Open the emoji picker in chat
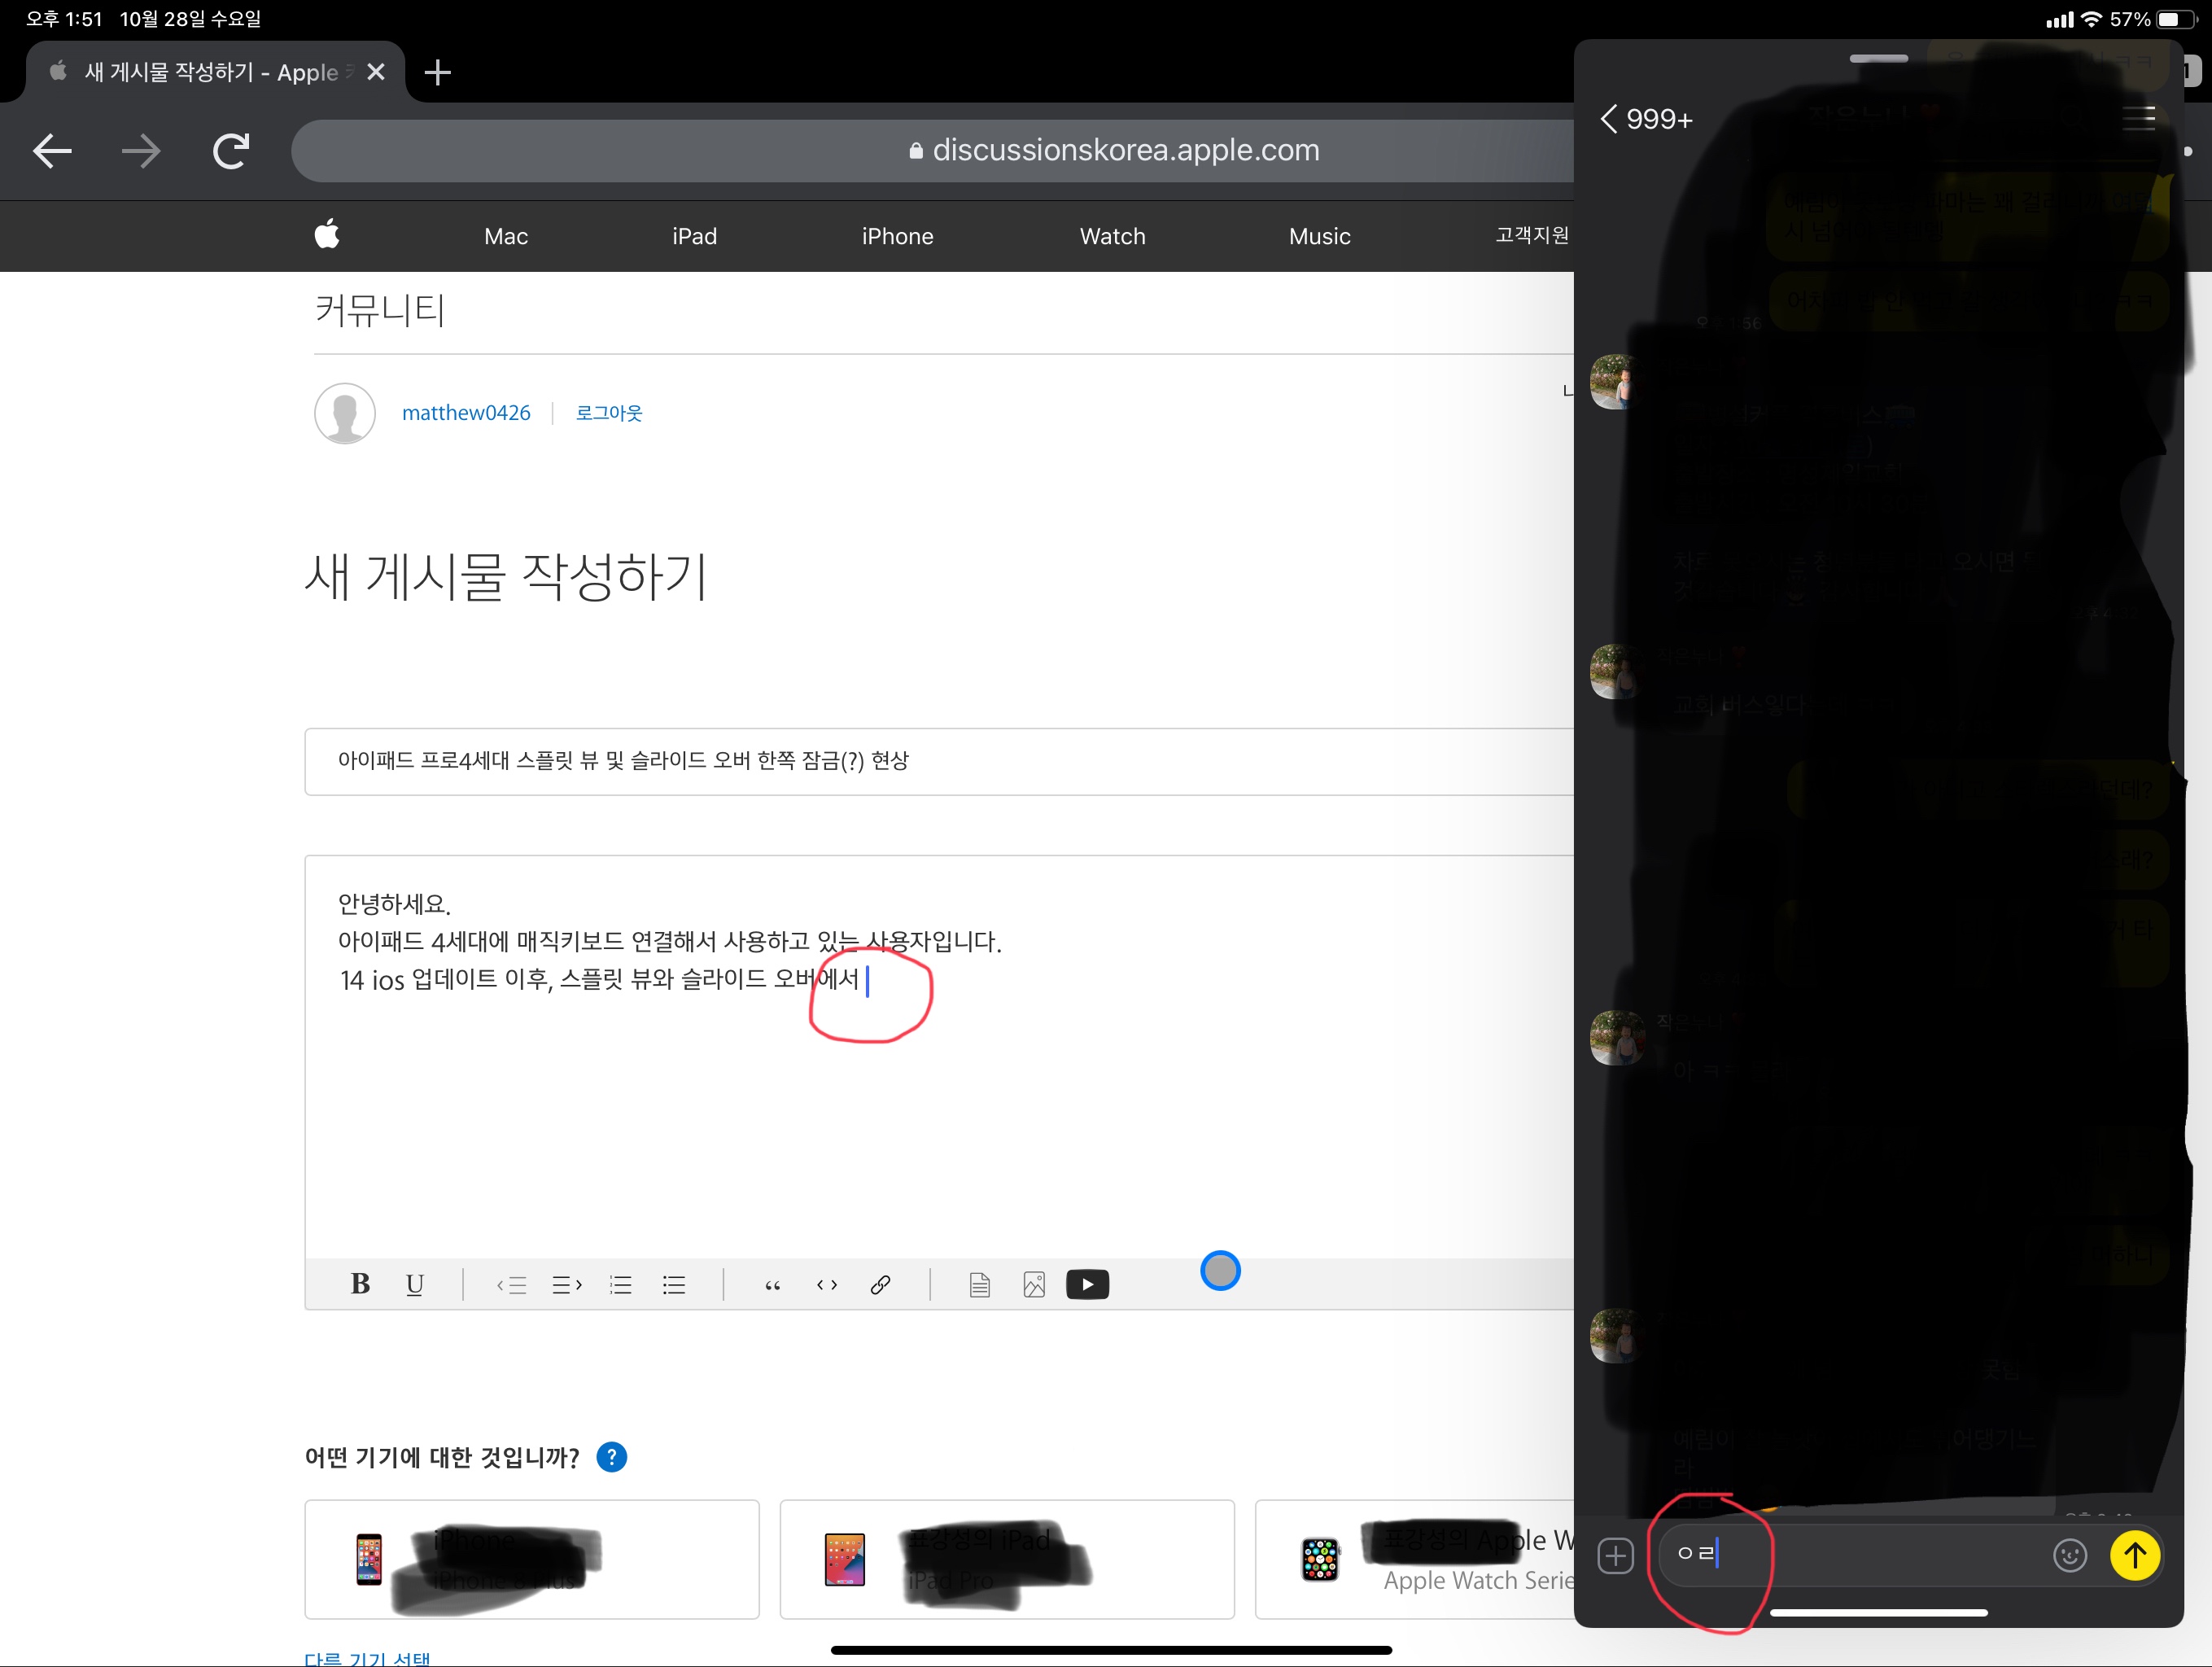 (2069, 1555)
